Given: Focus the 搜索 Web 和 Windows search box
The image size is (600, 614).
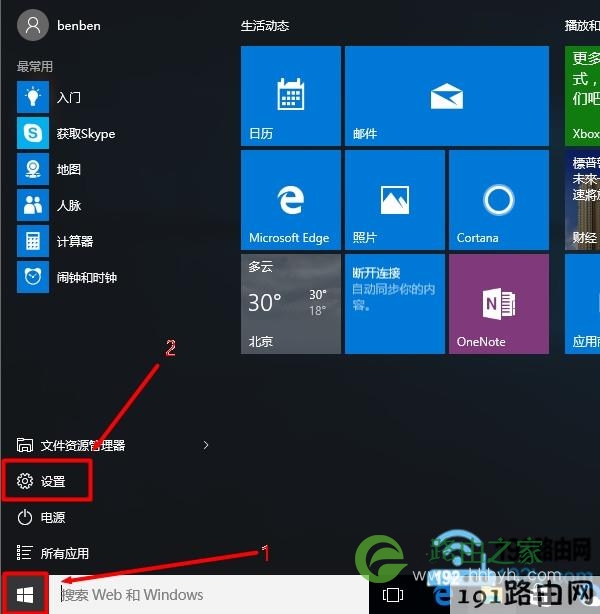Looking at the screenshot, I should tap(211, 594).
